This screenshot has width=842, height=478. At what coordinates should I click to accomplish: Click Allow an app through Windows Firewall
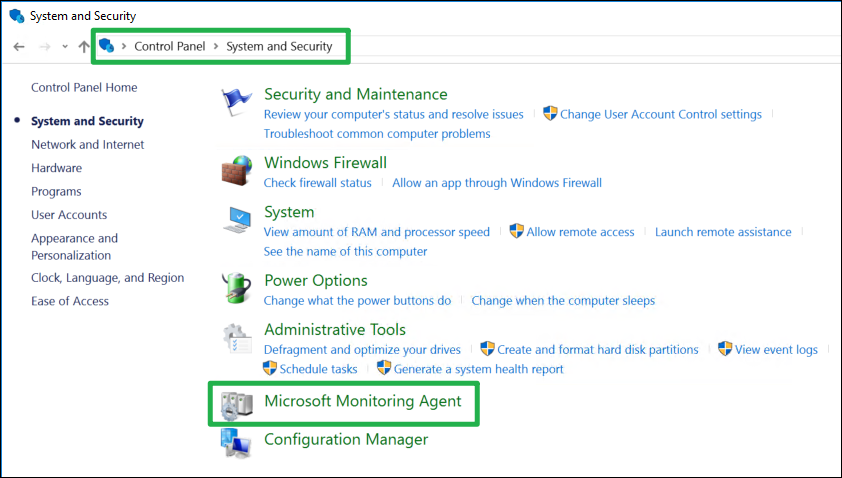click(x=497, y=183)
